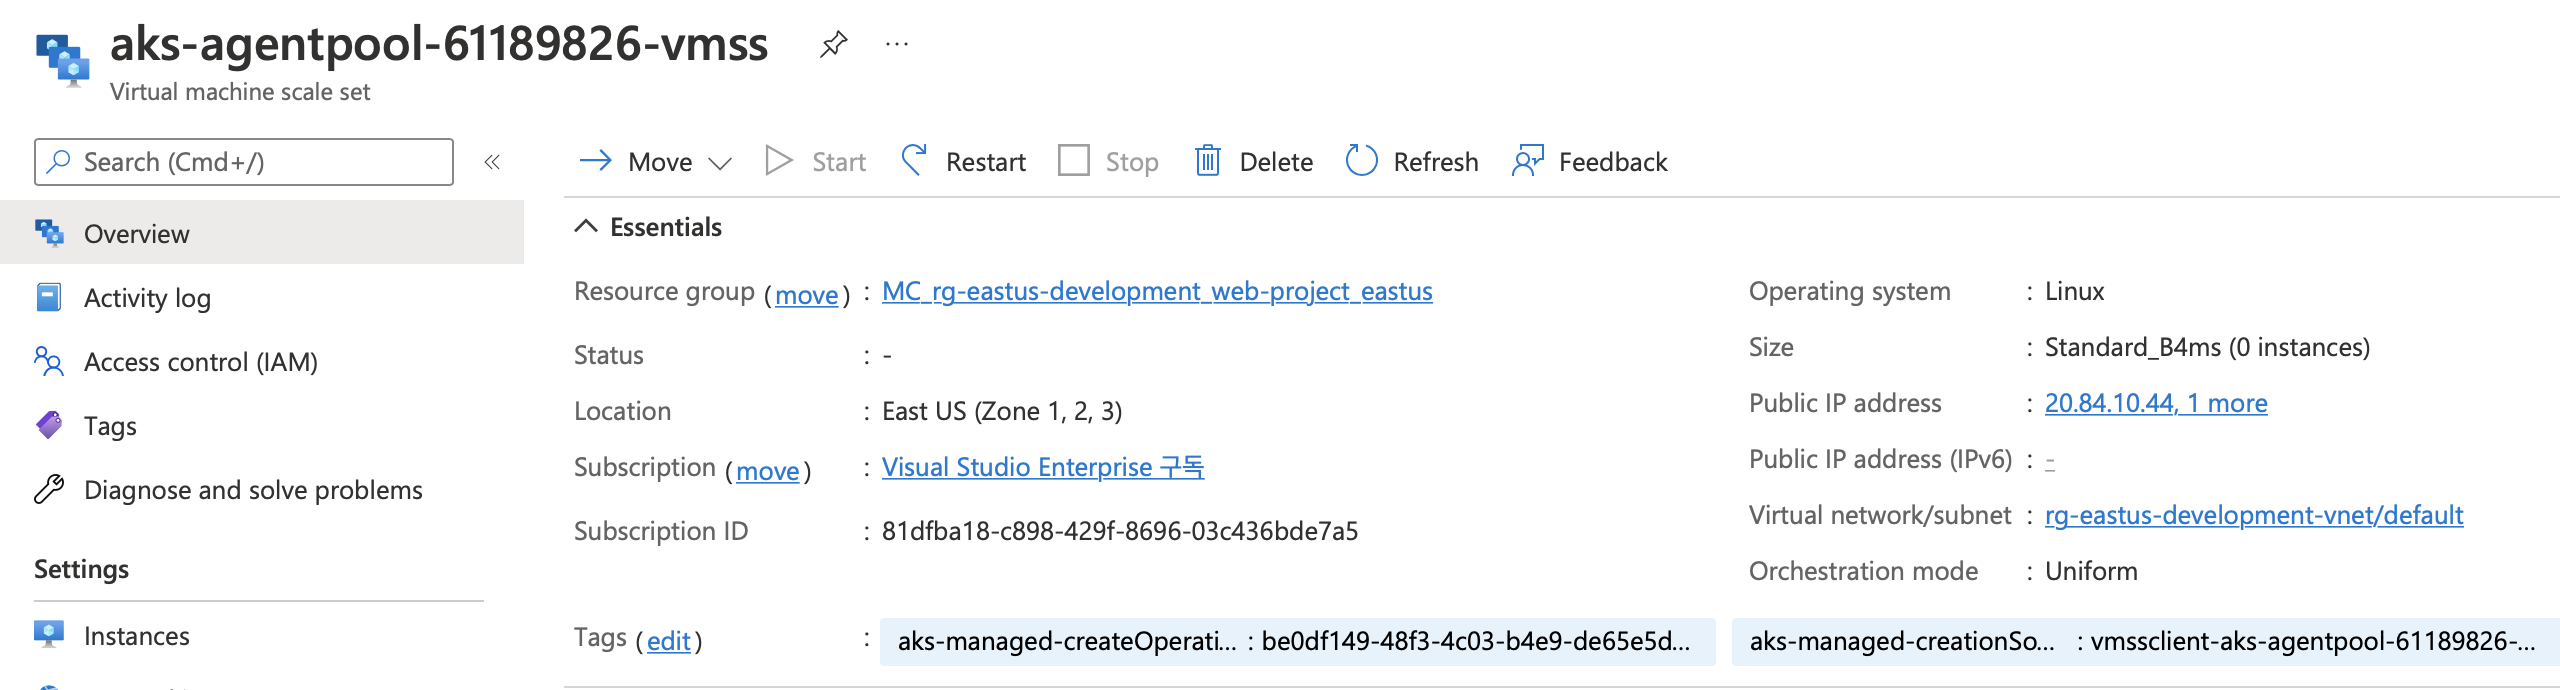Click the Resource group move link

coord(807,295)
